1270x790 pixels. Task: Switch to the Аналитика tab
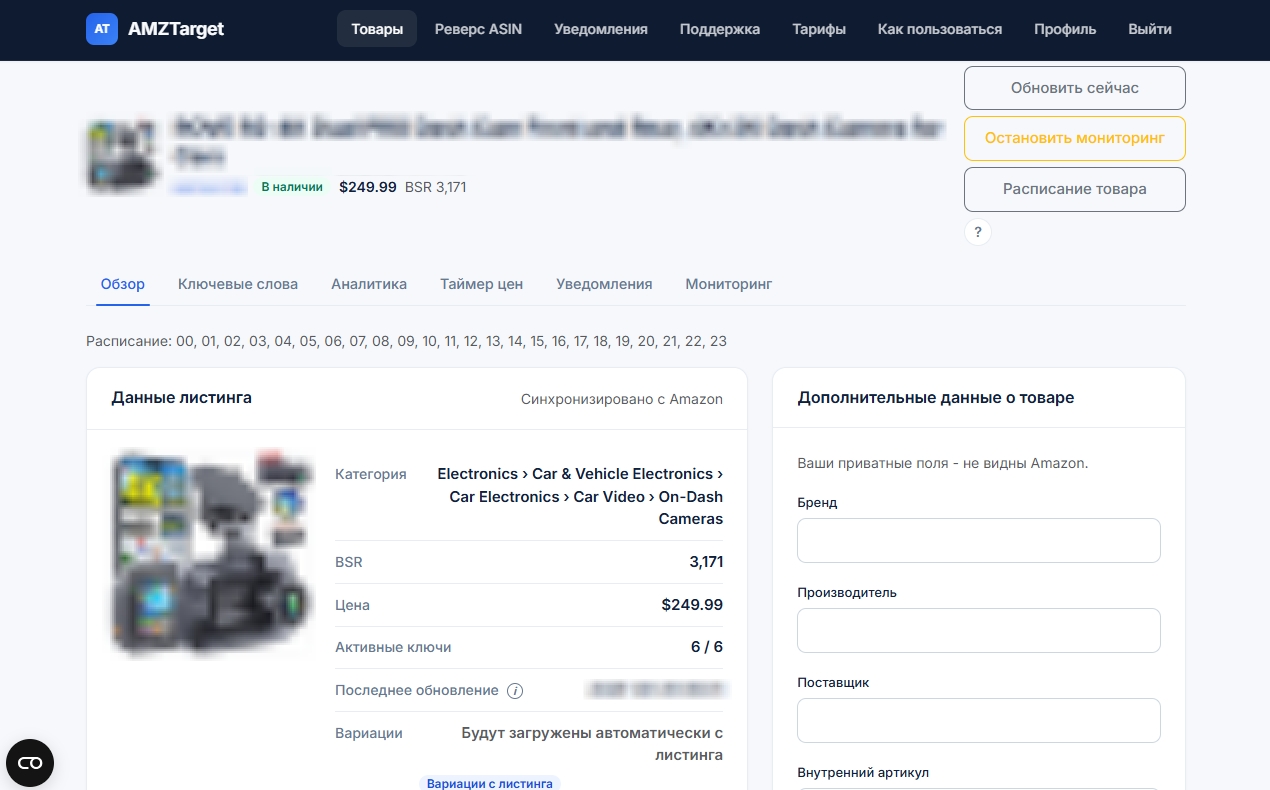tap(369, 284)
